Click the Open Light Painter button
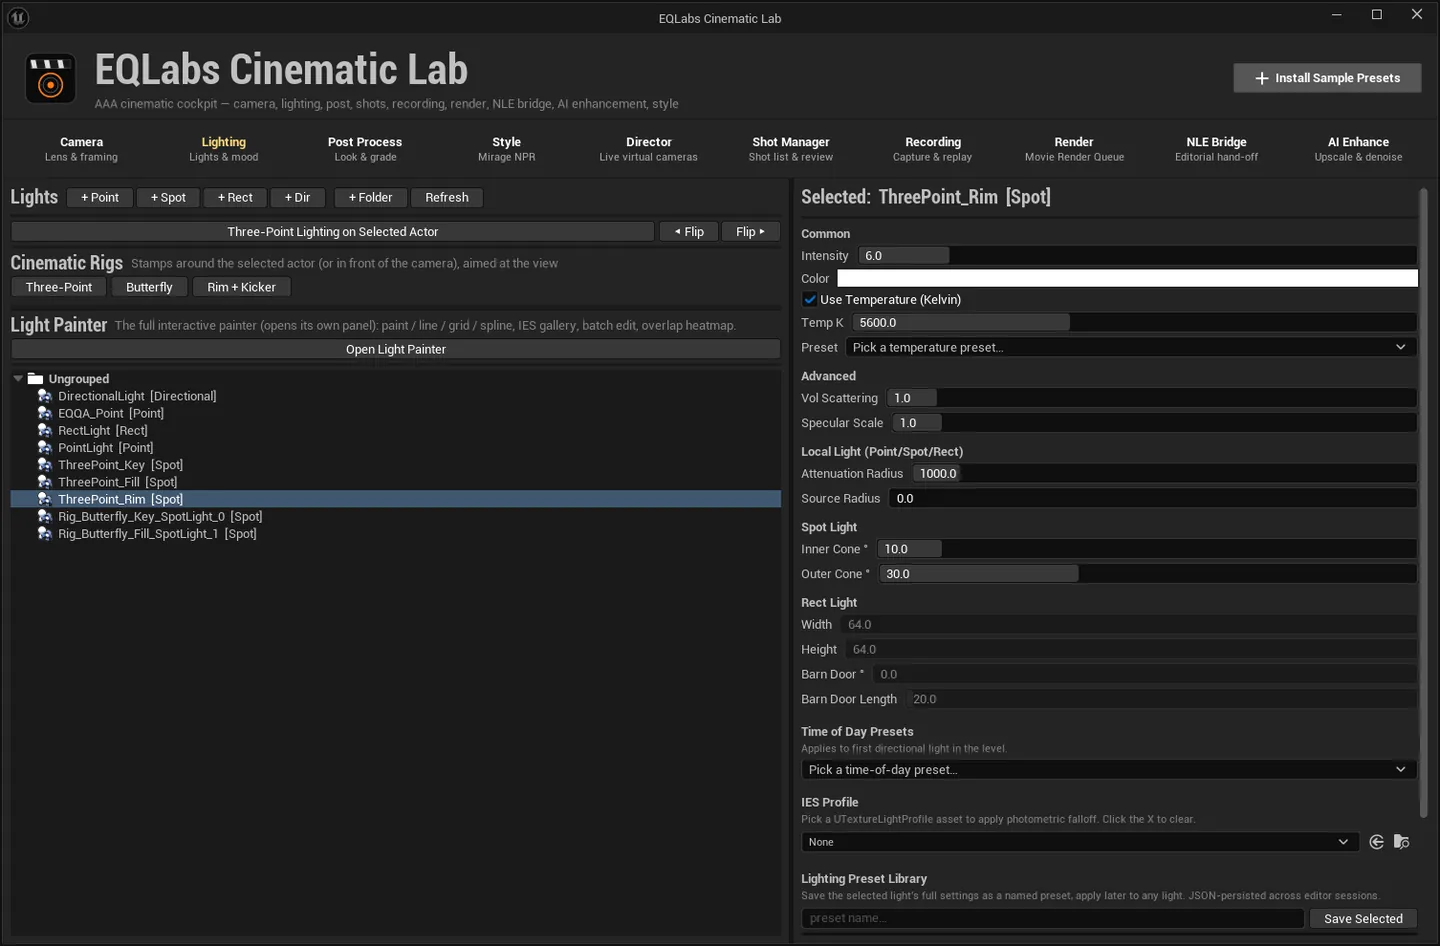 point(396,349)
